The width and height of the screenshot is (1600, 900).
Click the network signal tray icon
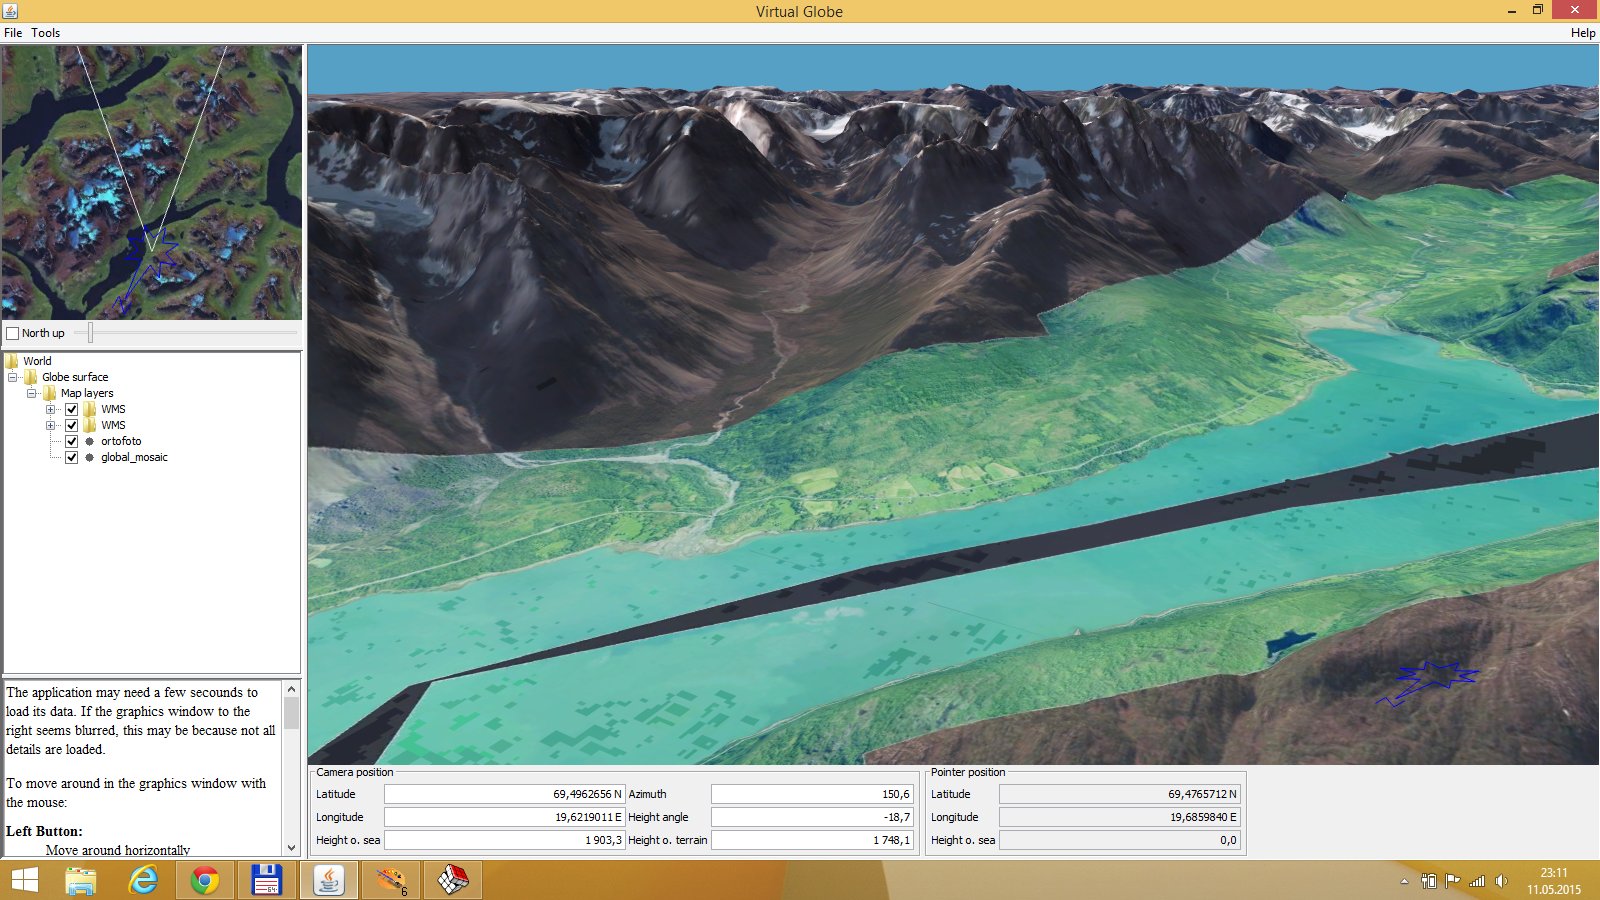pyautogui.click(x=1477, y=881)
